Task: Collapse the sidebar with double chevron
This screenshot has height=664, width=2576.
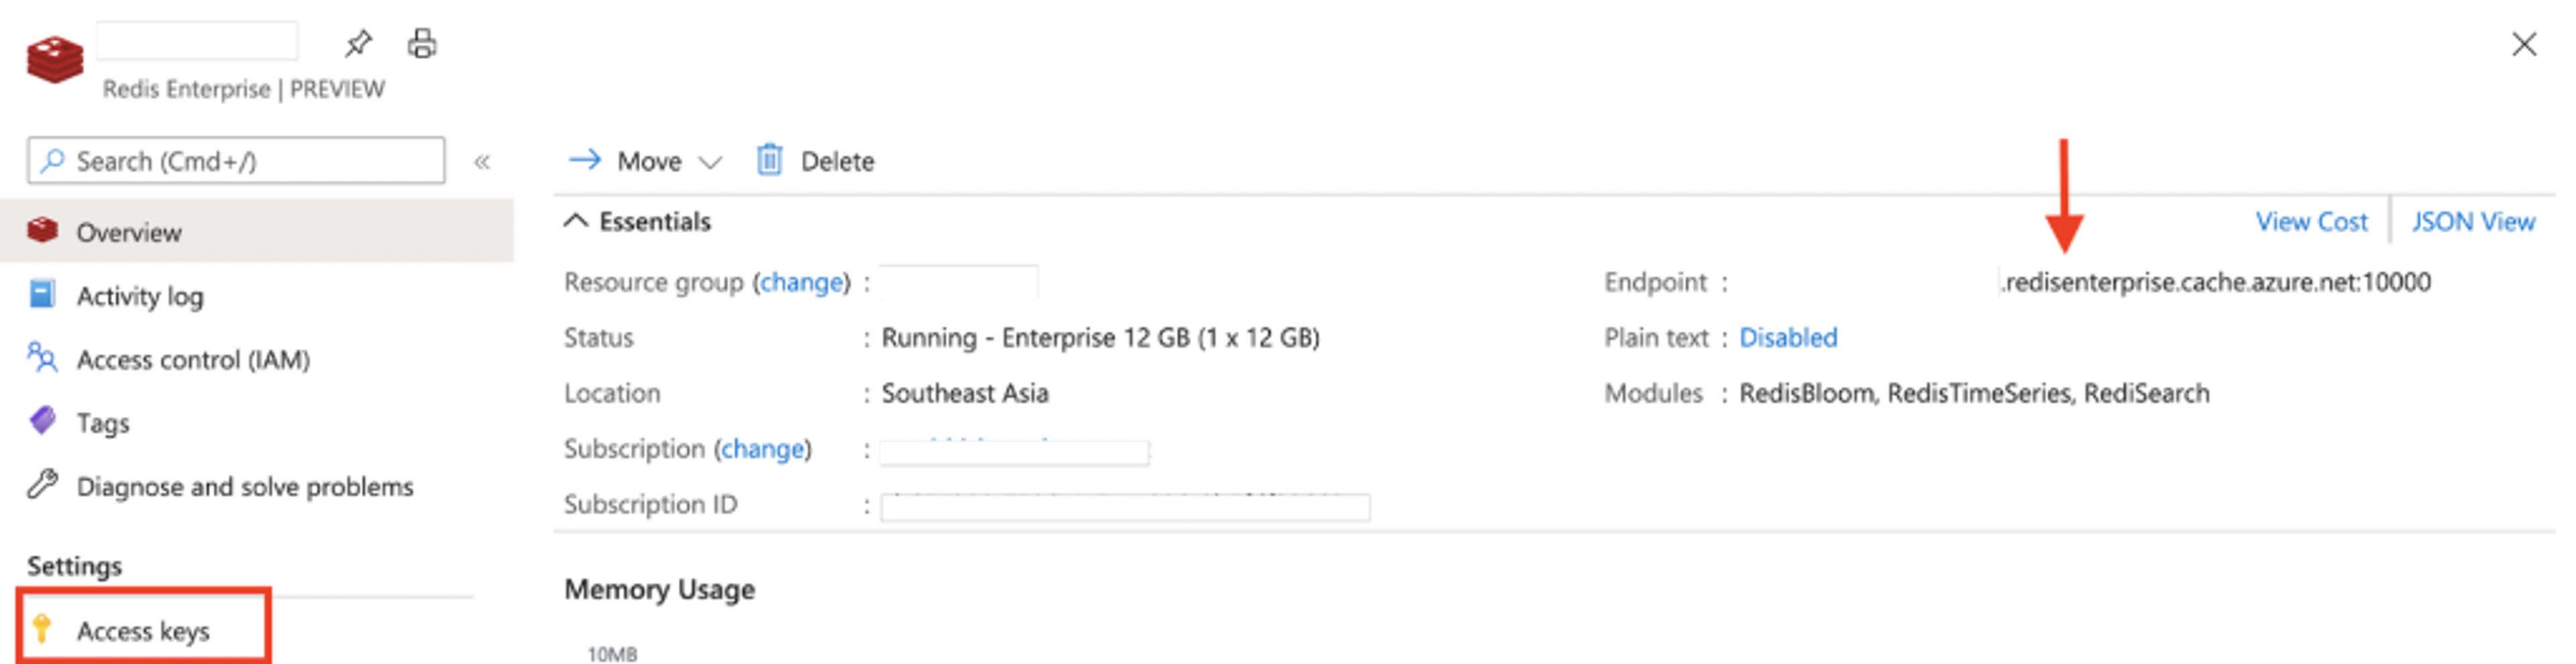Action: point(482,162)
